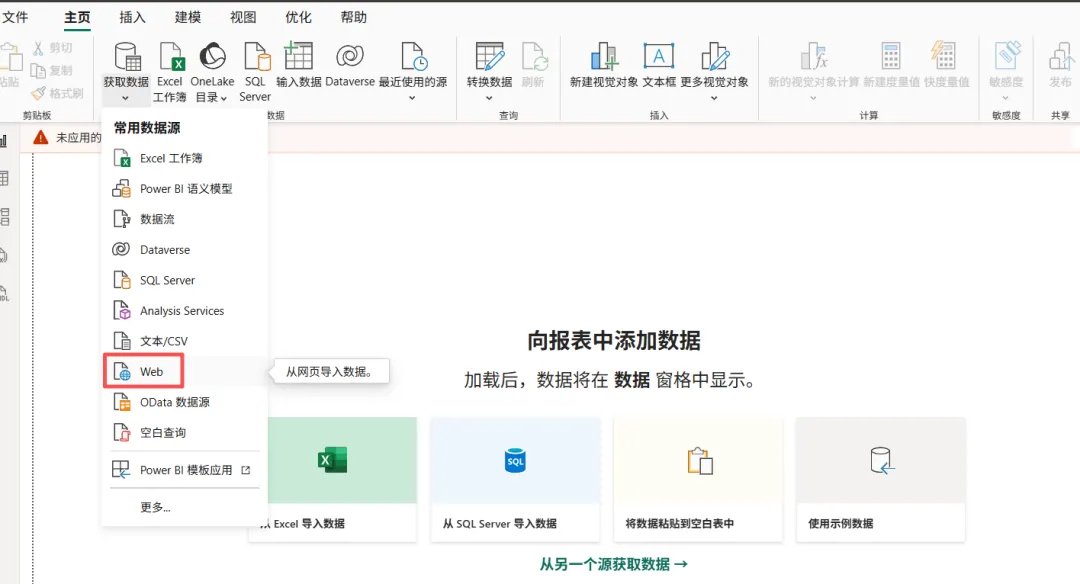Viewport: 1080px width, 584px height.
Task: Select the Web data source entry
Action: [185, 372]
